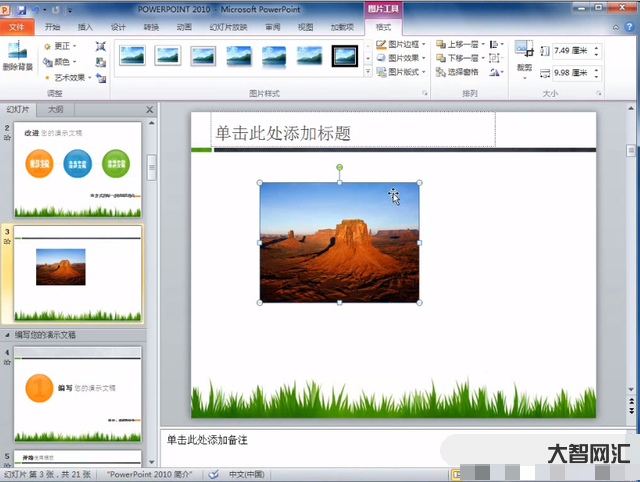Screen dimensions: 640x482
Task: Click the Crop (裁剪) tool icon
Action: [x=524, y=56]
